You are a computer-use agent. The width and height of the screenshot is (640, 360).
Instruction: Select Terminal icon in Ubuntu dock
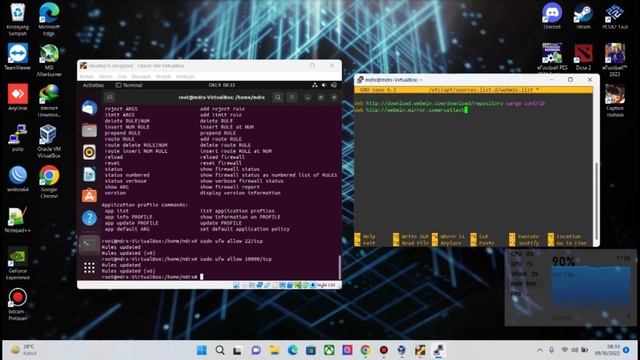click(x=89, y=244)
